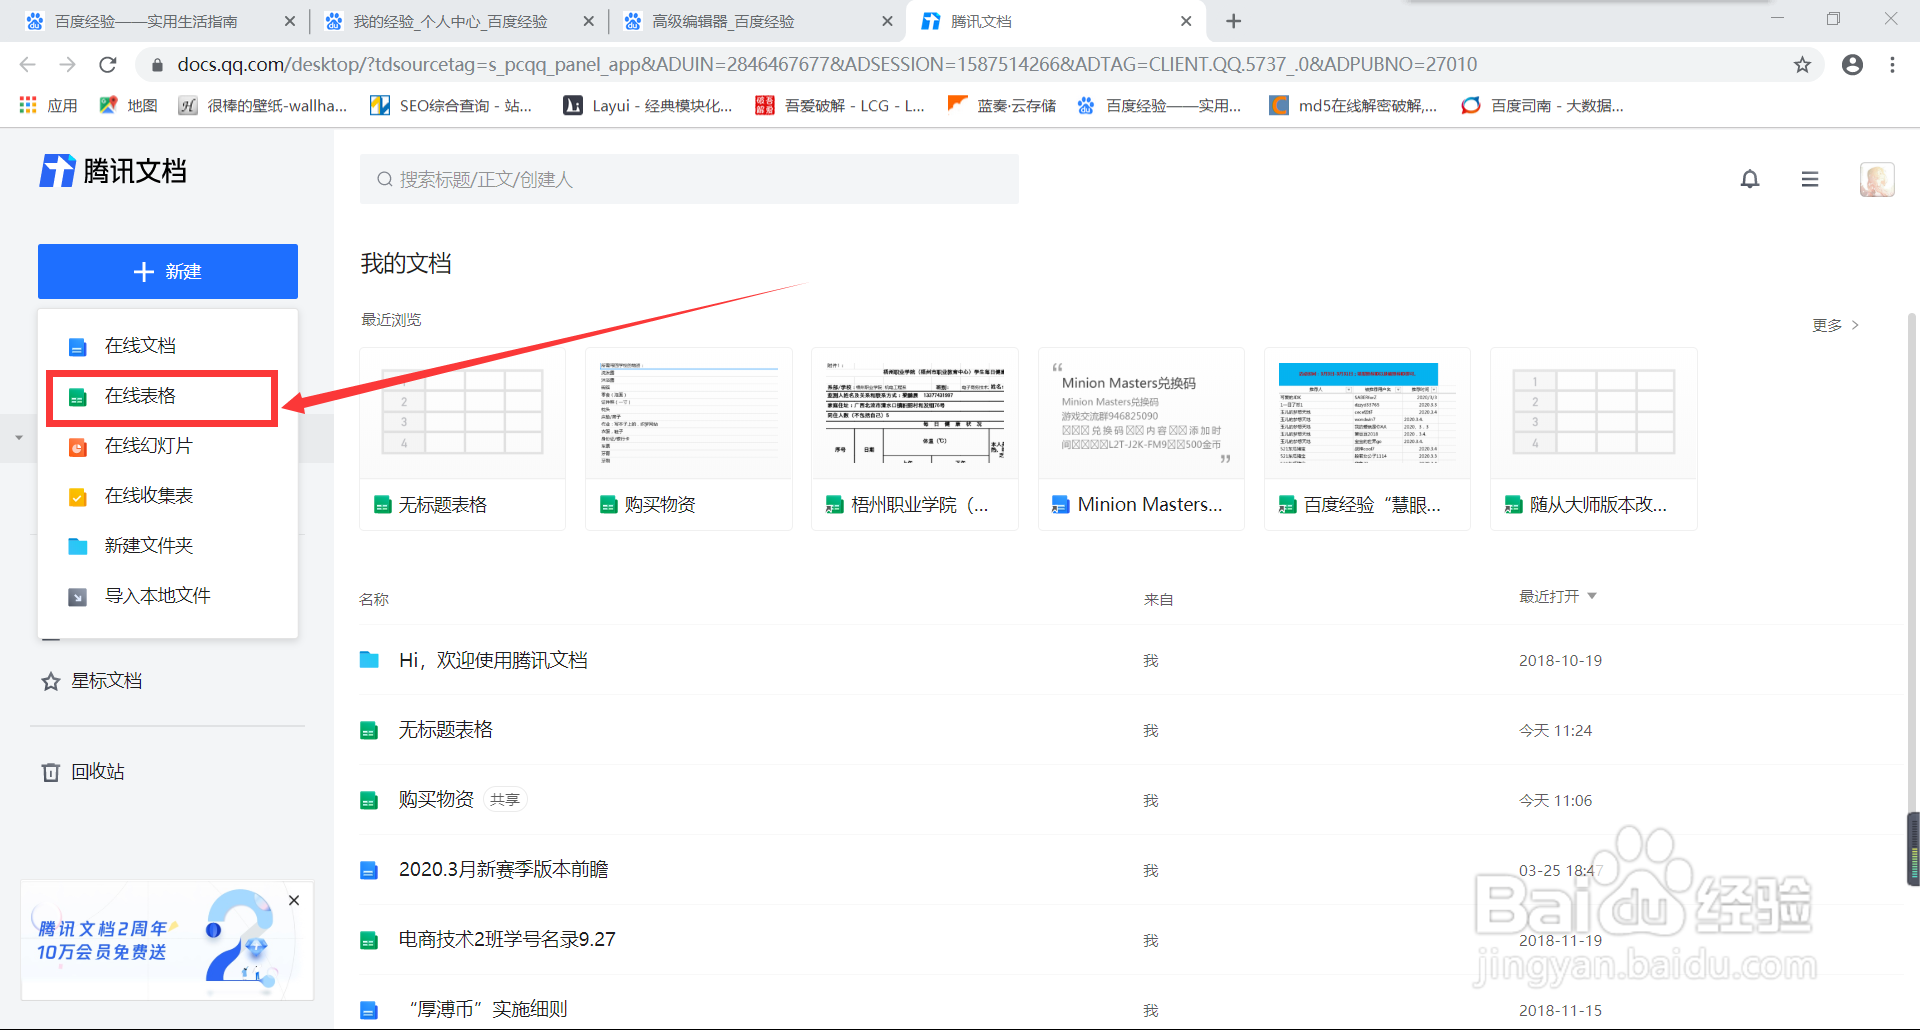Switch to 百度经验——实用生活指南 tab

click(160, 21)
